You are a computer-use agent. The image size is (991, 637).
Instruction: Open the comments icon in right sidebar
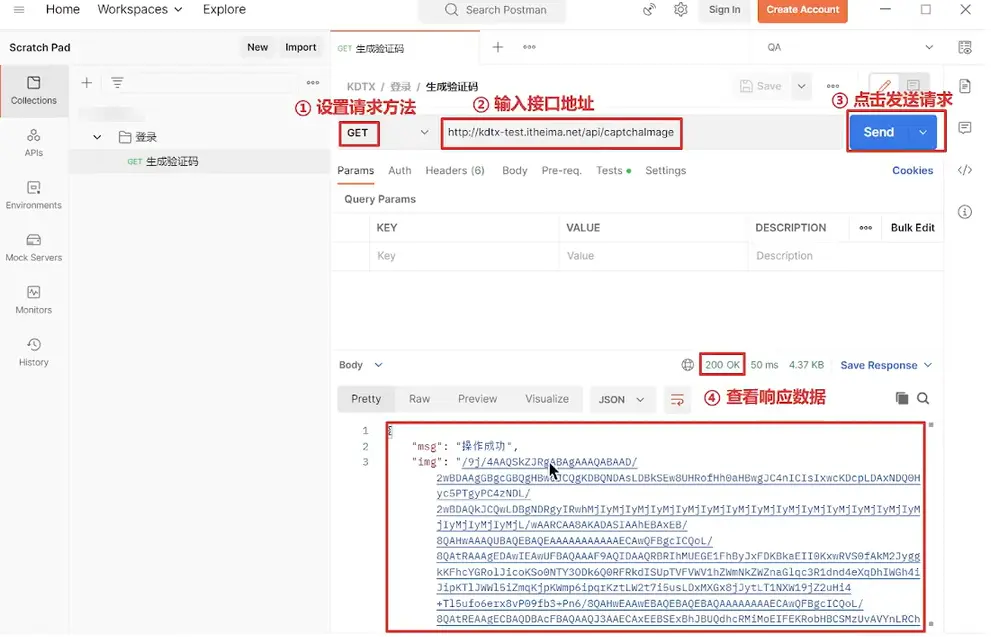pos(964,128)
